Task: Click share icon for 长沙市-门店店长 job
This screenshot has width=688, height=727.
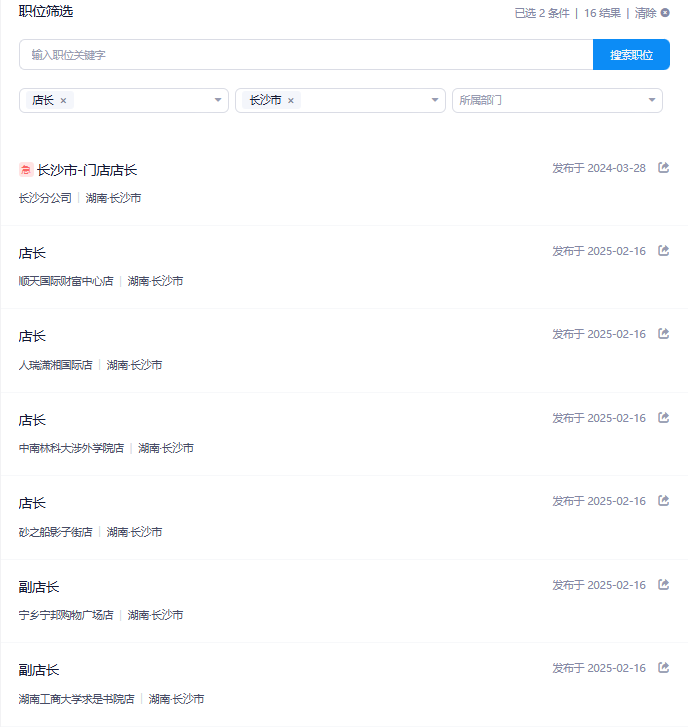Action: click(663, 167)
